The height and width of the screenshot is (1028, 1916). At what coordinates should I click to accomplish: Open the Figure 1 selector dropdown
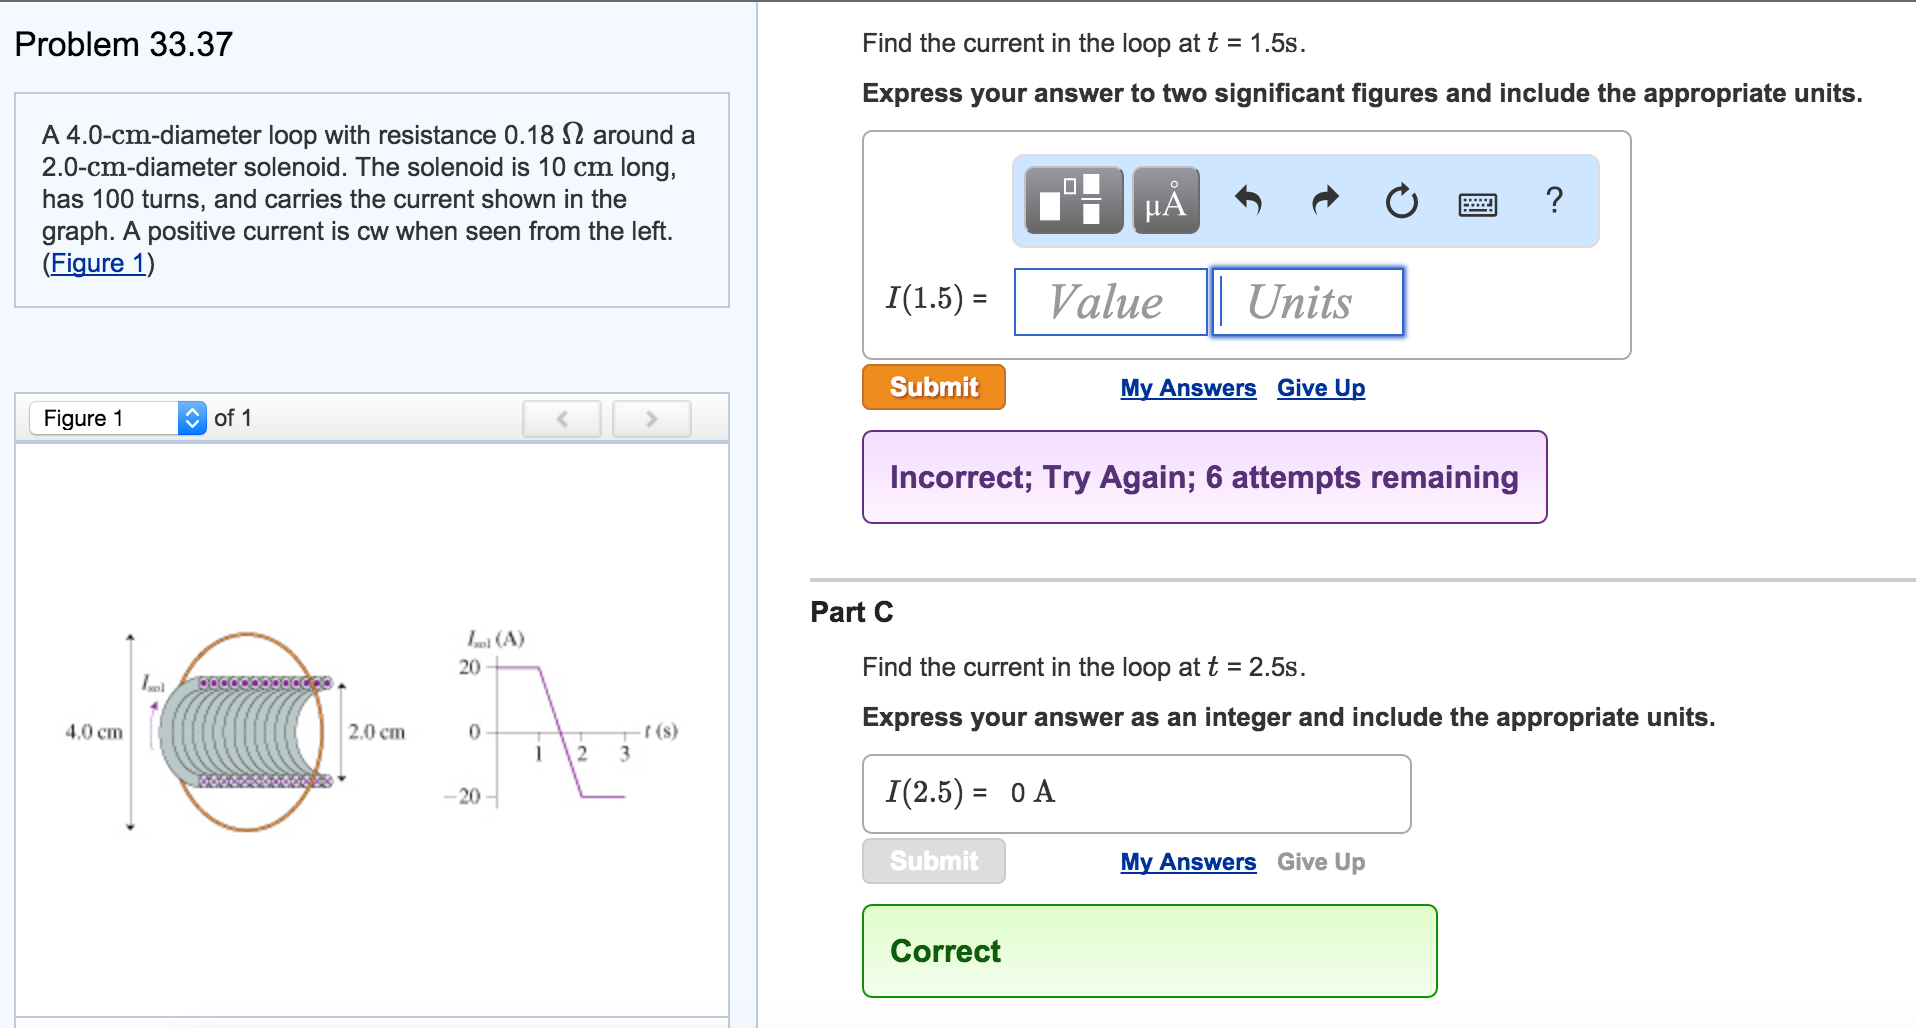pyautogui.click(x=118, y=418)
